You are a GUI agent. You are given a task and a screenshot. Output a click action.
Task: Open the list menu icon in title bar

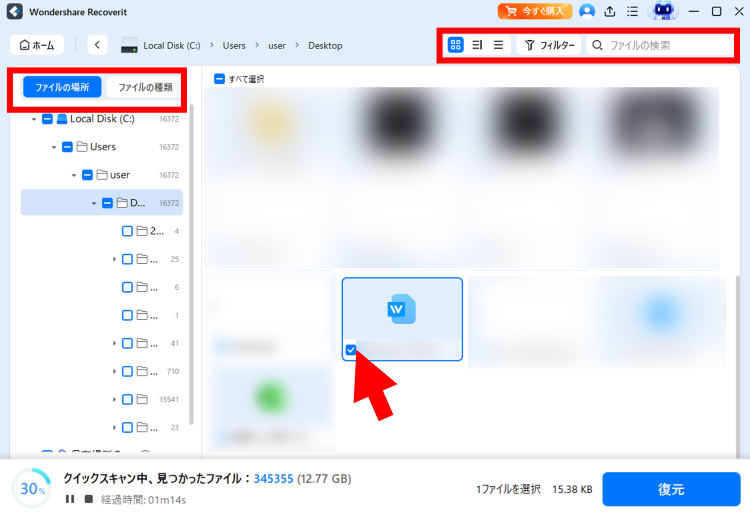coord(632,11)
